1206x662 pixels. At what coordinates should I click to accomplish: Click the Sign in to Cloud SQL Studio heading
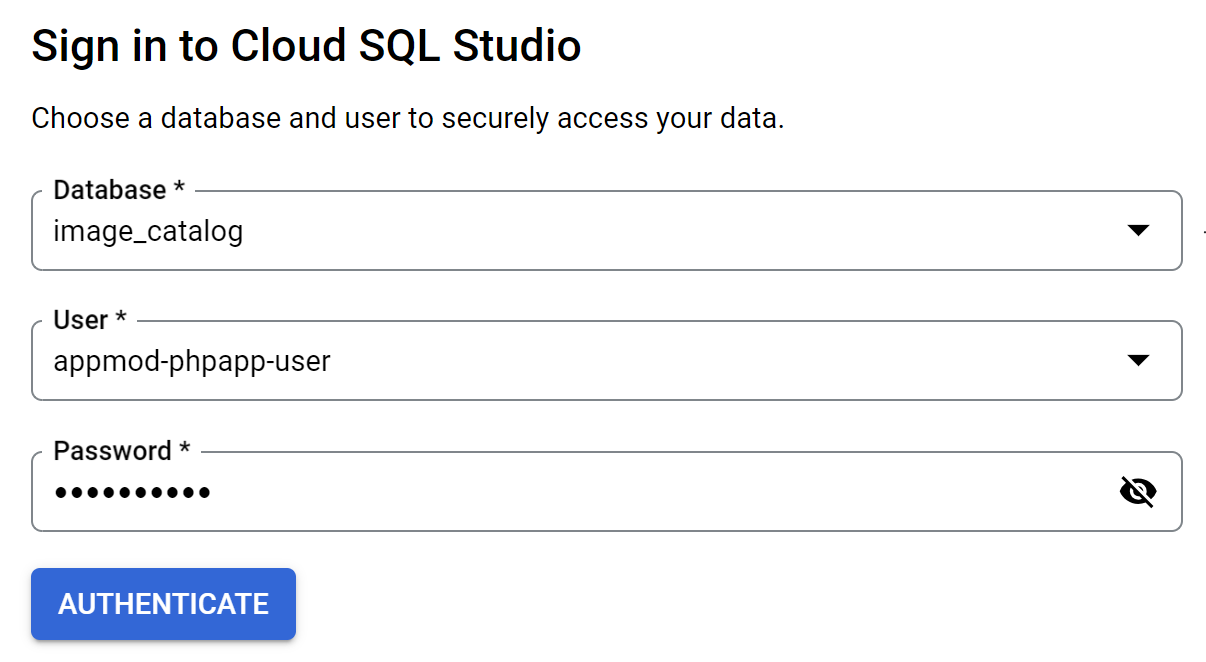306,47
